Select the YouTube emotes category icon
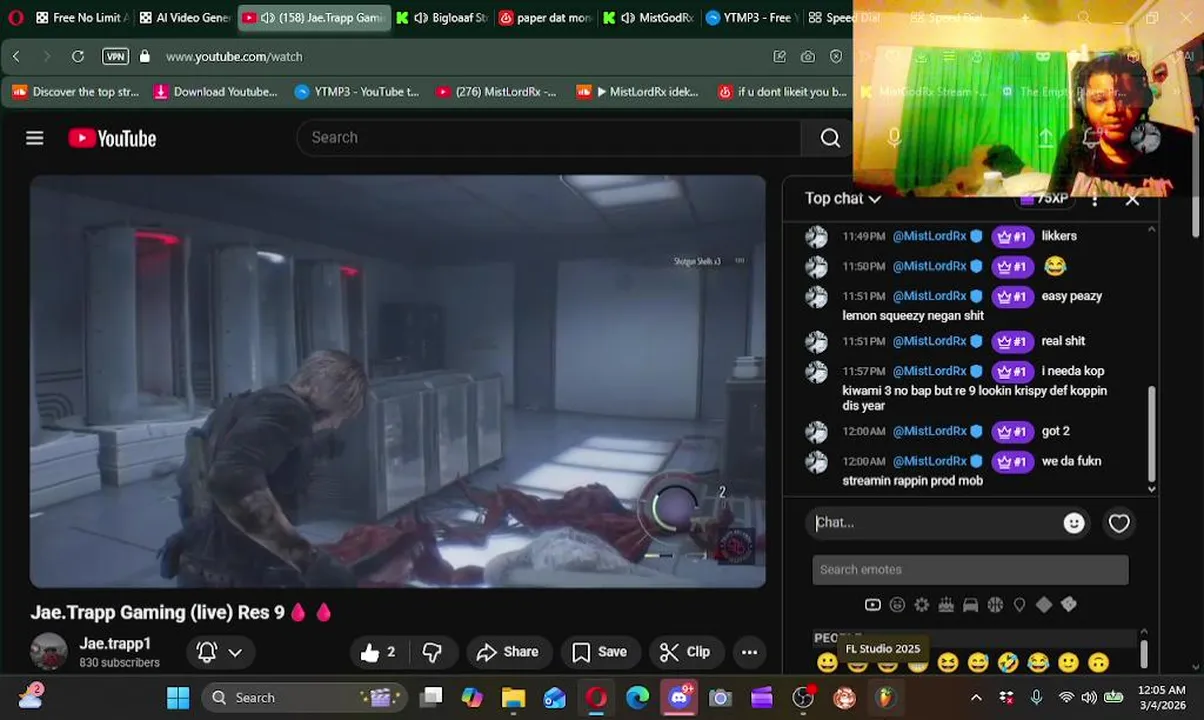The height and width of the screenshot is (720, 1204). tap(872, 605)
